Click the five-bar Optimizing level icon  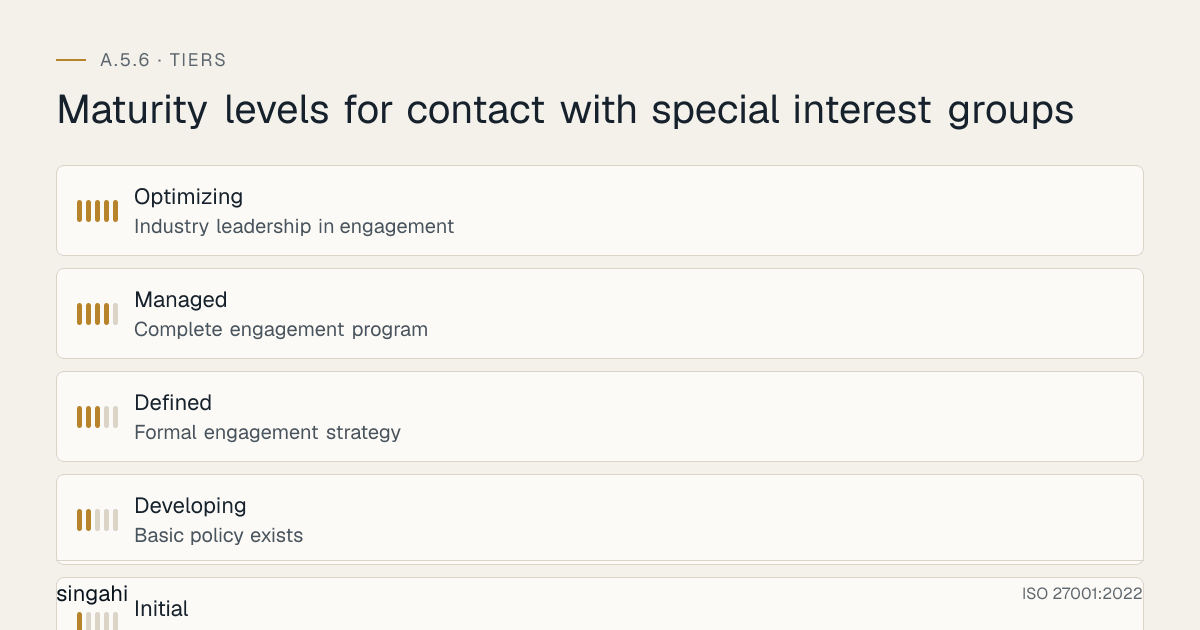pyautogui.click(x=98, y=211)
